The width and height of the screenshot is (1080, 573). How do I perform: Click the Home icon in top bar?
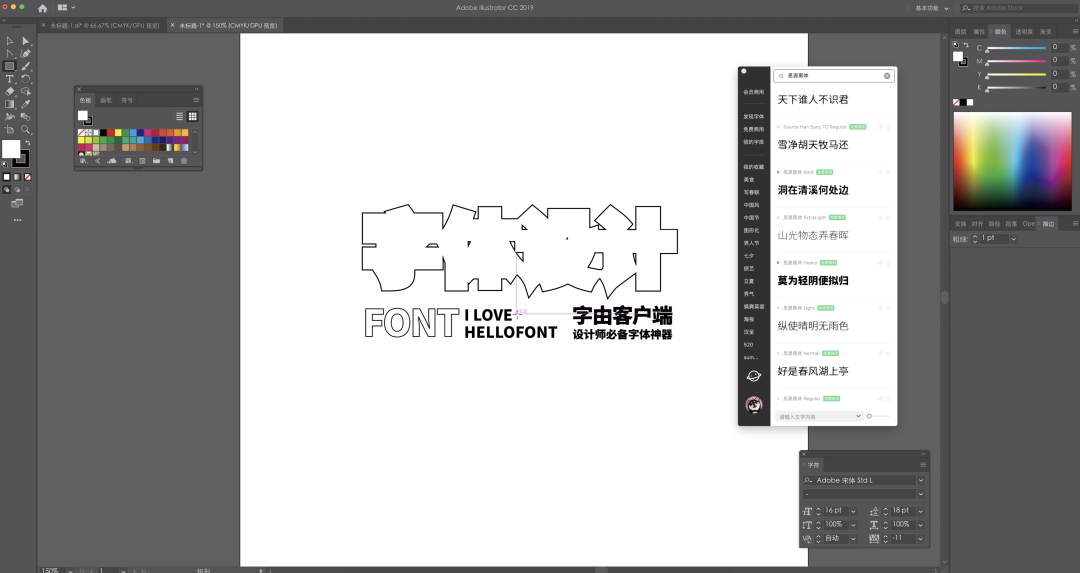point(43,7)
